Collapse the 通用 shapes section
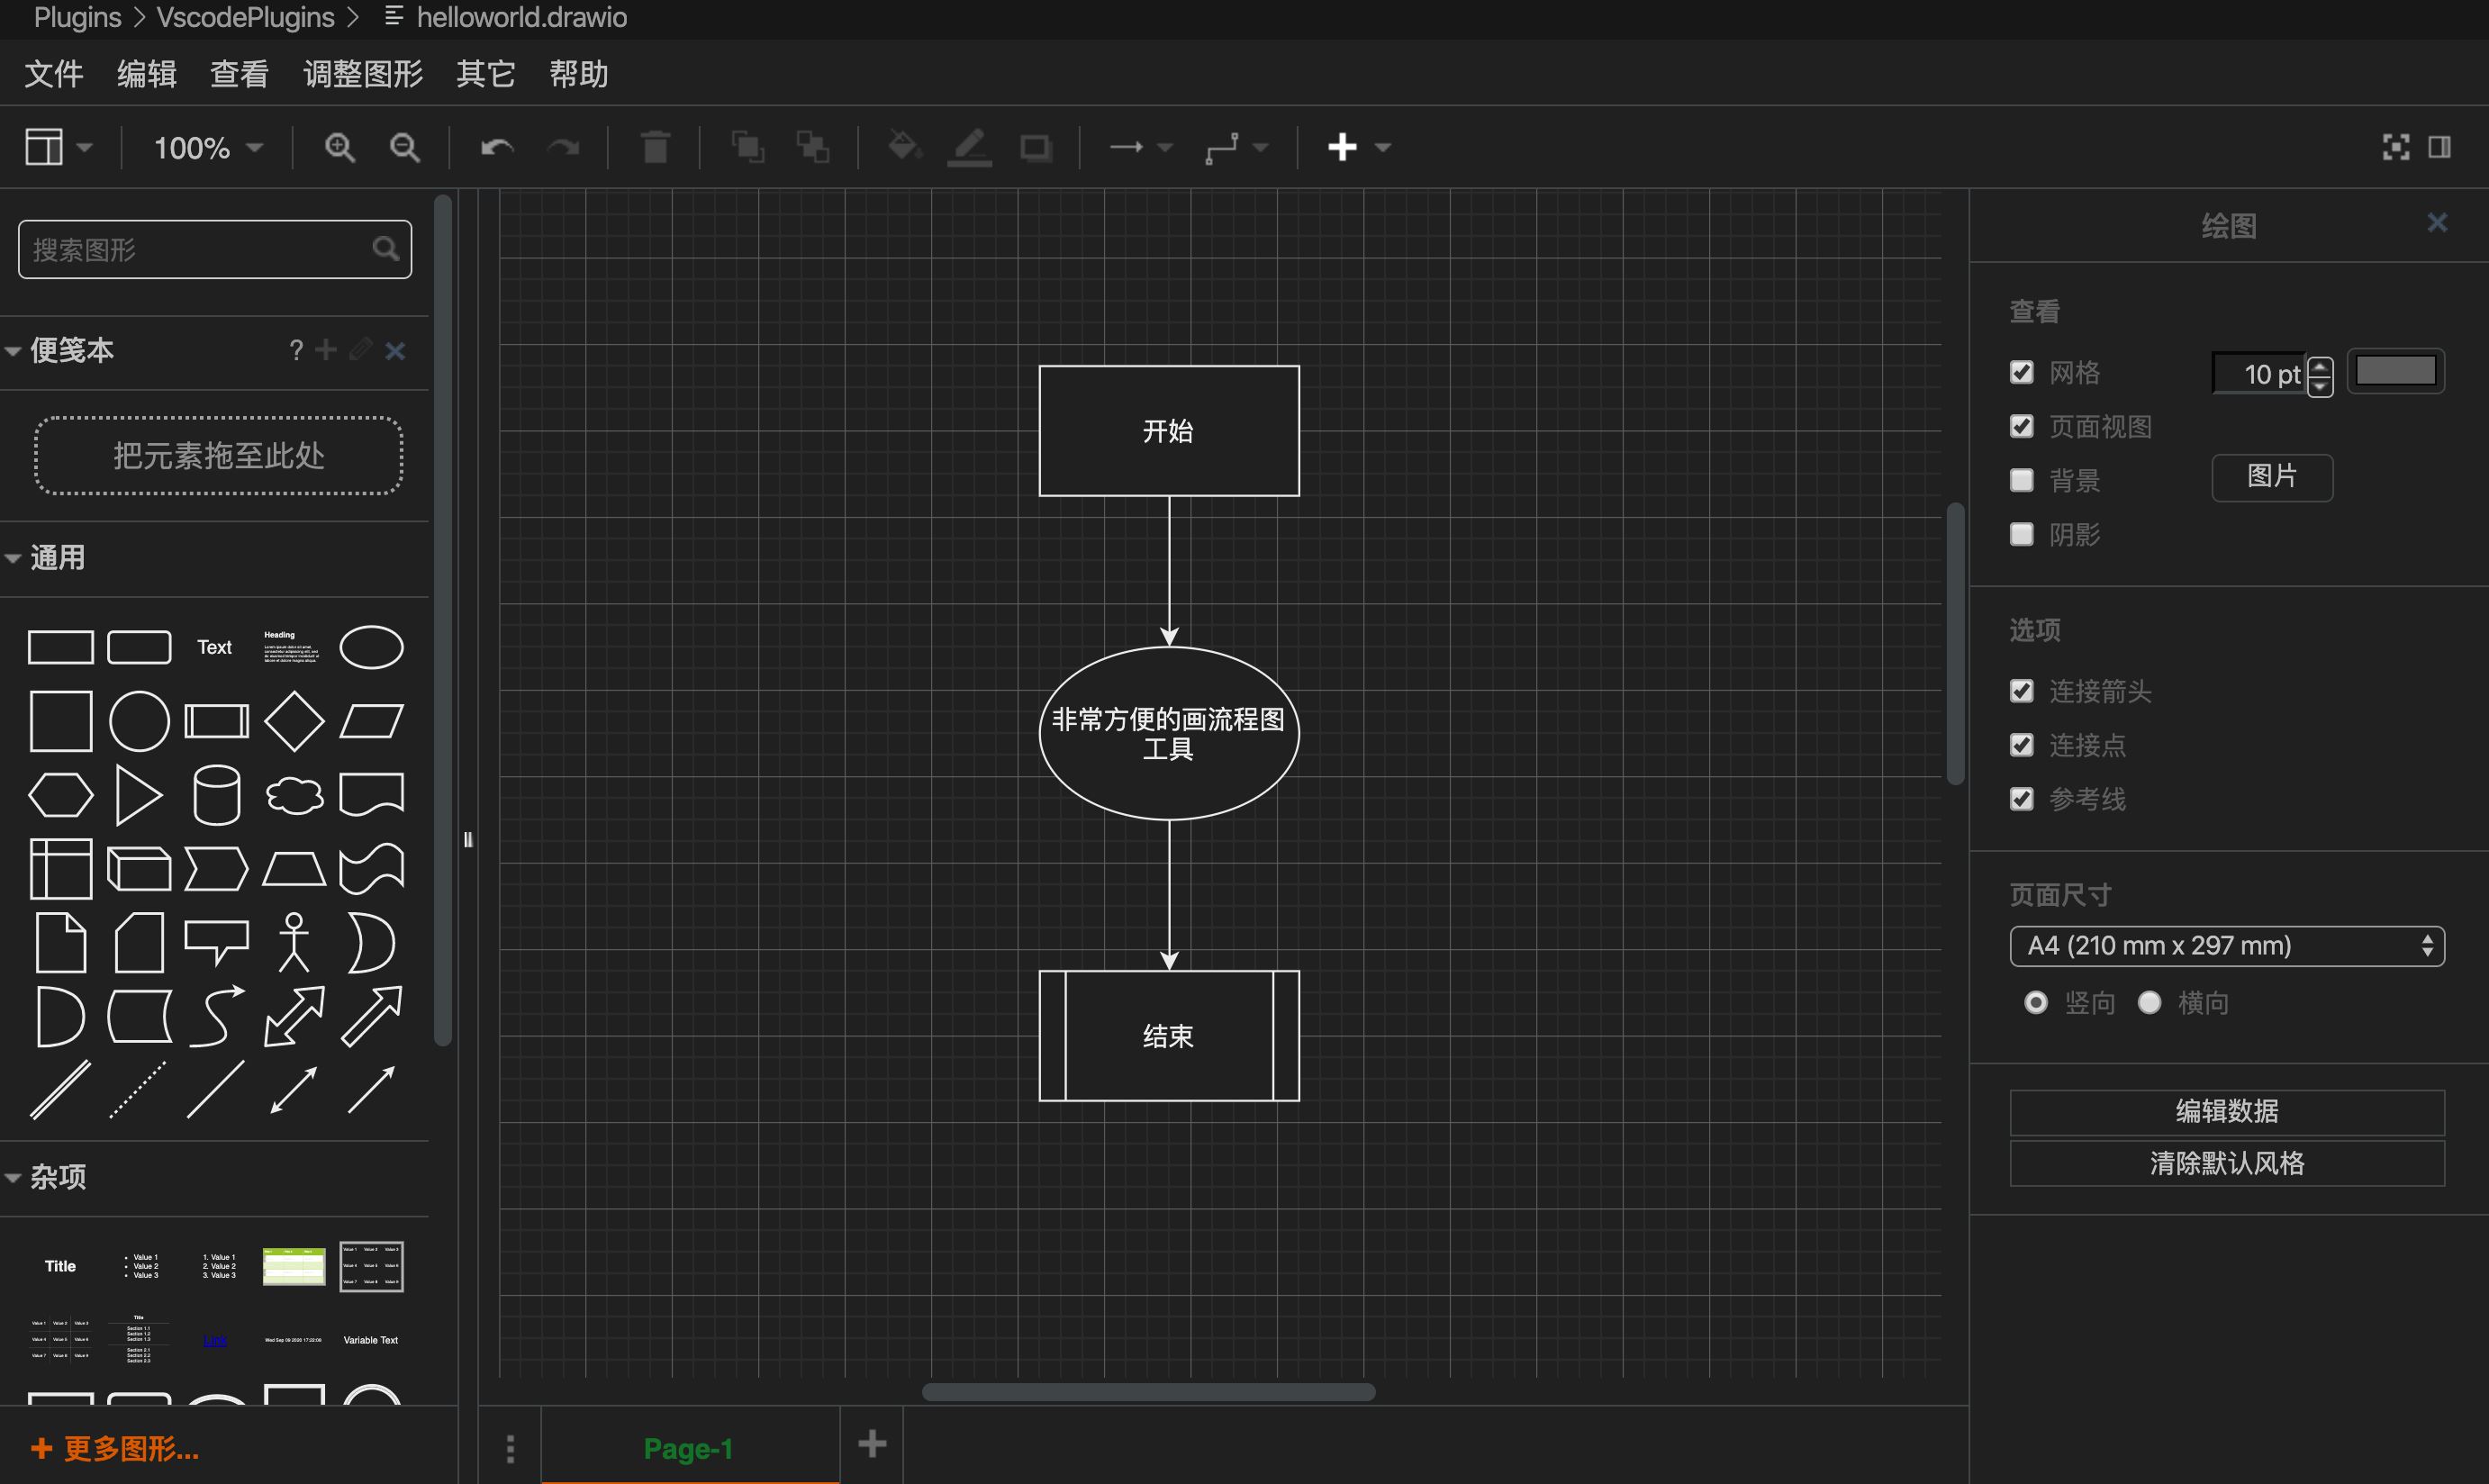The image size is (2489, 1484). click(x=56, y=558)
